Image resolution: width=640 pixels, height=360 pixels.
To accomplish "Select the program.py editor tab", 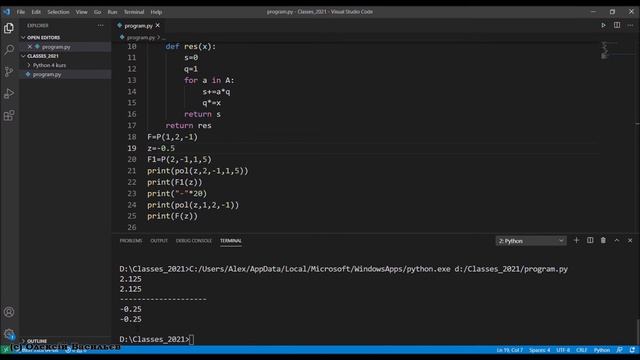I will 138,25.
